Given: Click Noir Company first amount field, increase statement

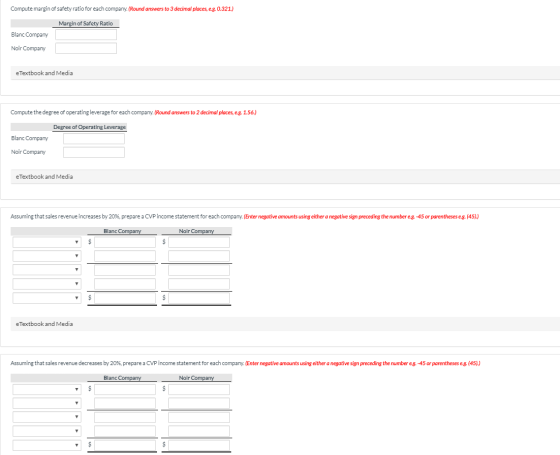Looking at the screenshot, I should click(x=199, y=242).
